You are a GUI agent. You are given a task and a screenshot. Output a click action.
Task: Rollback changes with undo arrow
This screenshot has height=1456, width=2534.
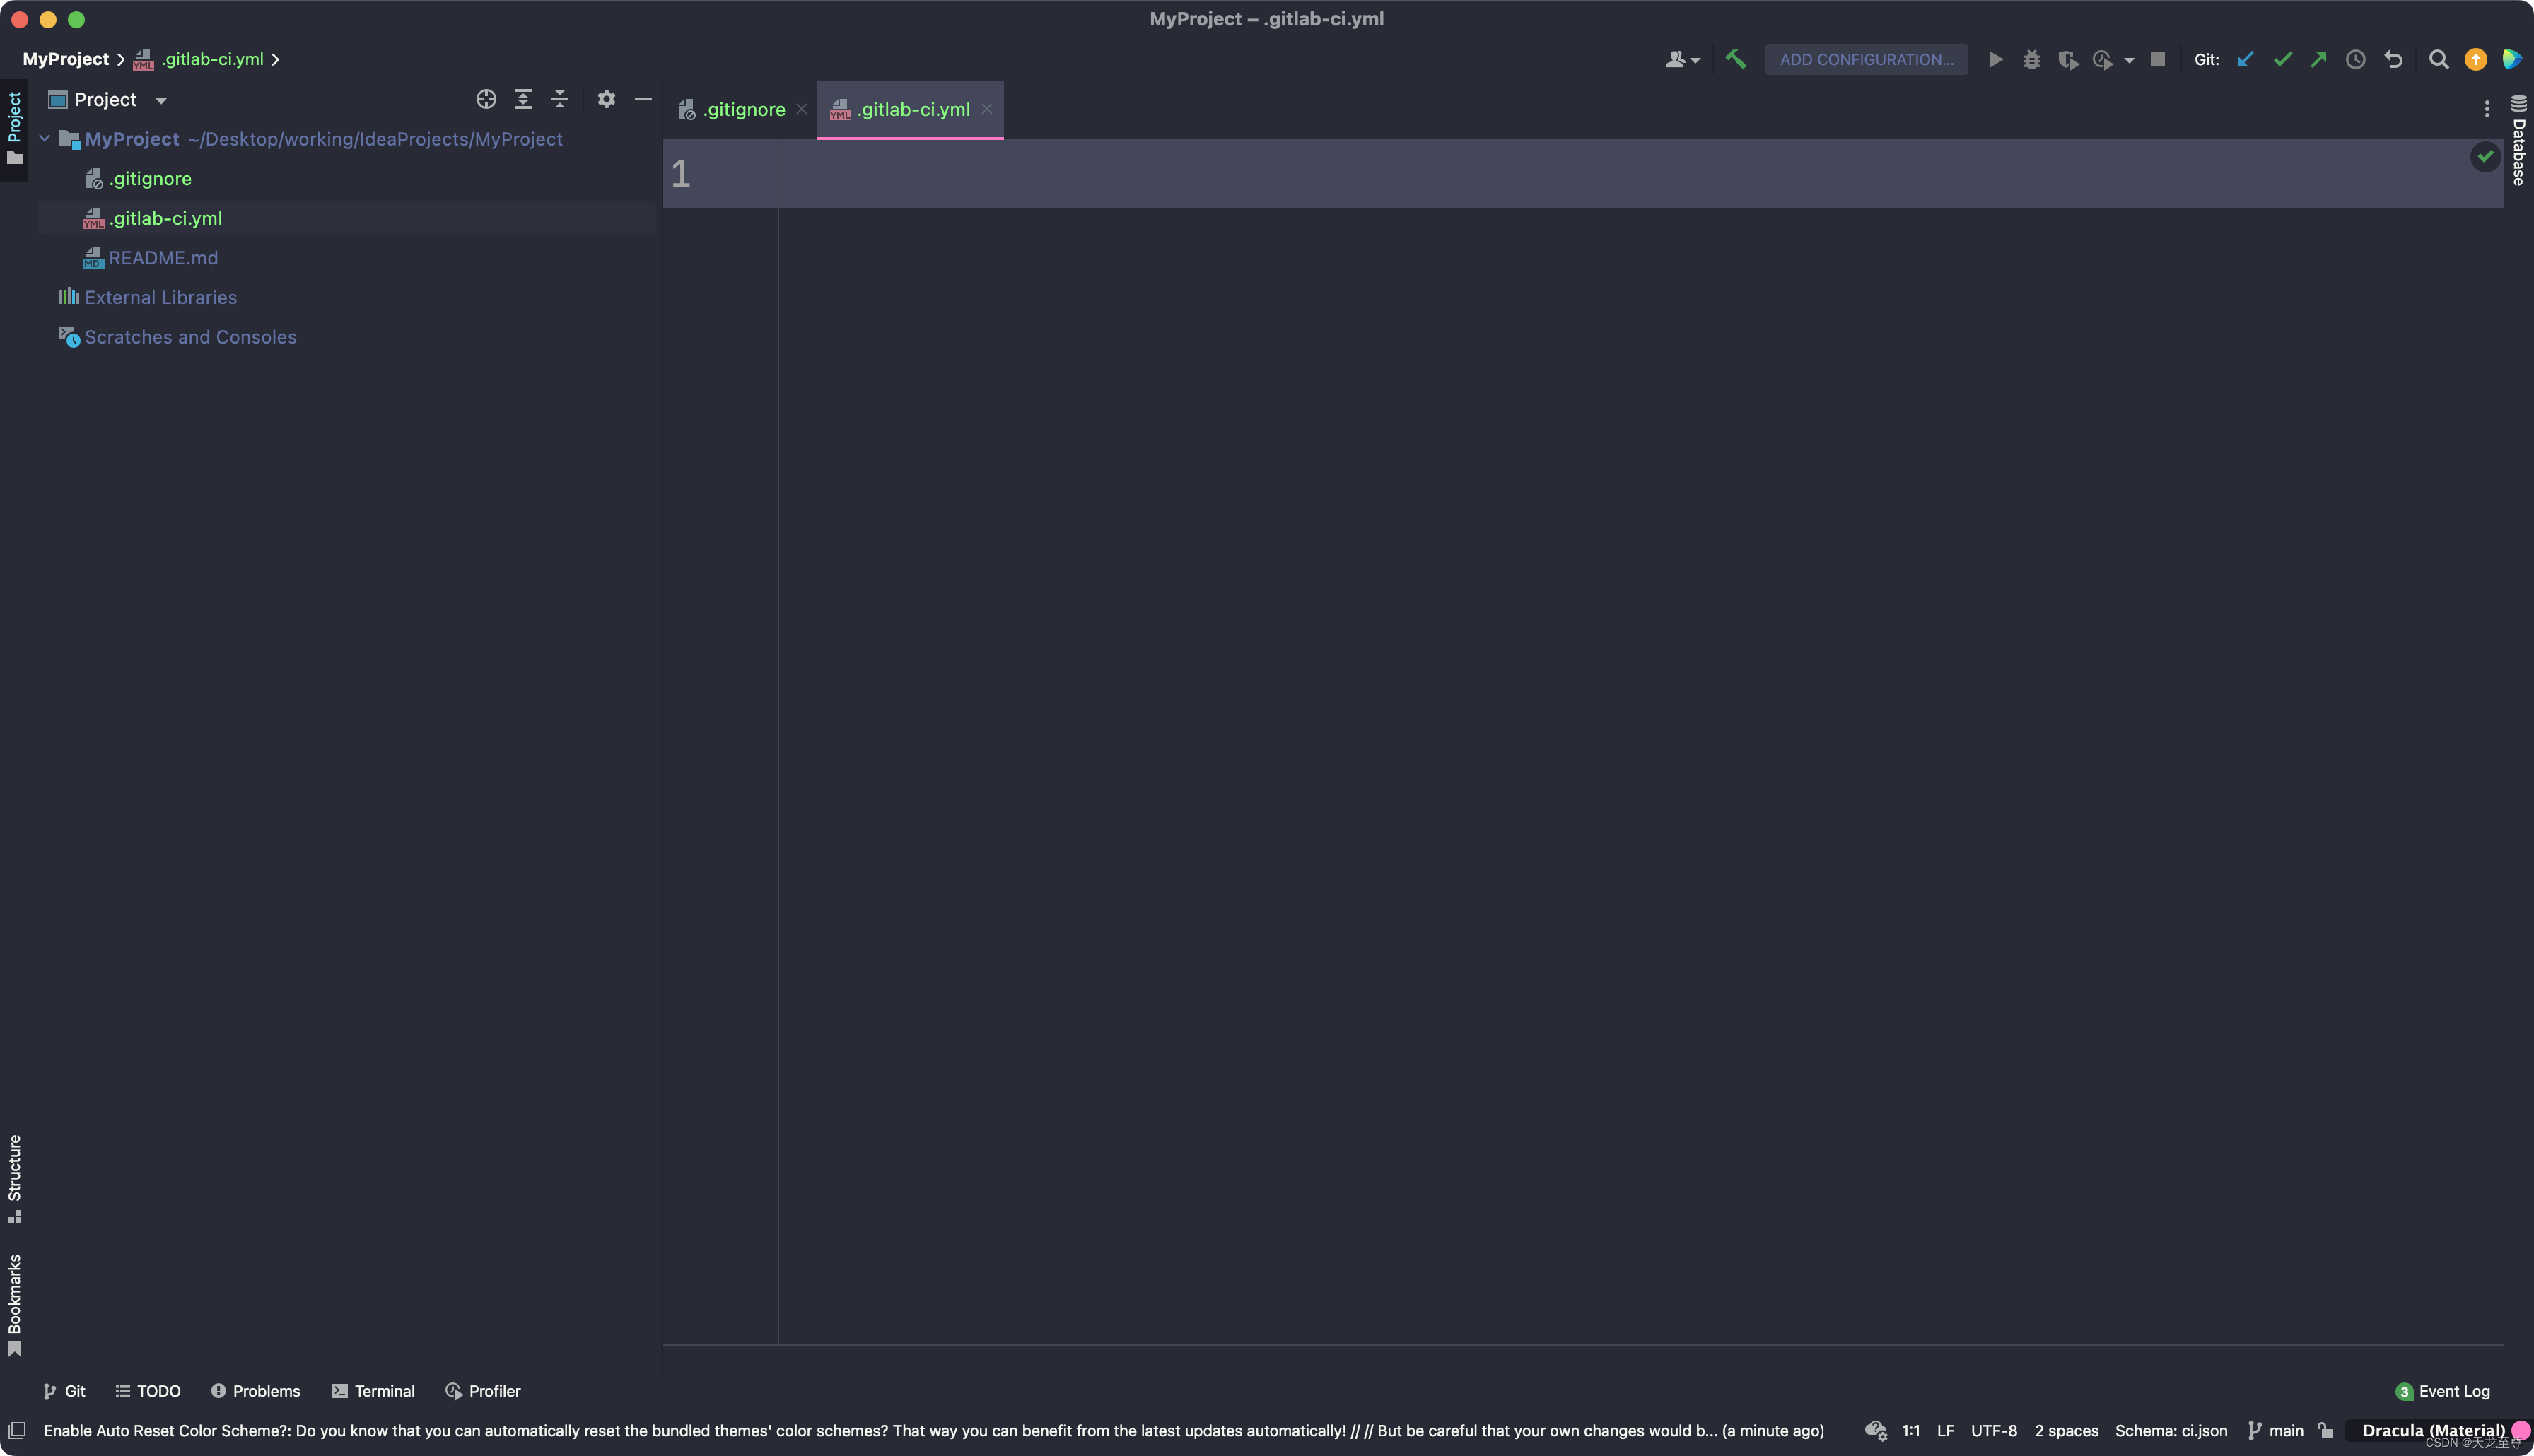2393,59
